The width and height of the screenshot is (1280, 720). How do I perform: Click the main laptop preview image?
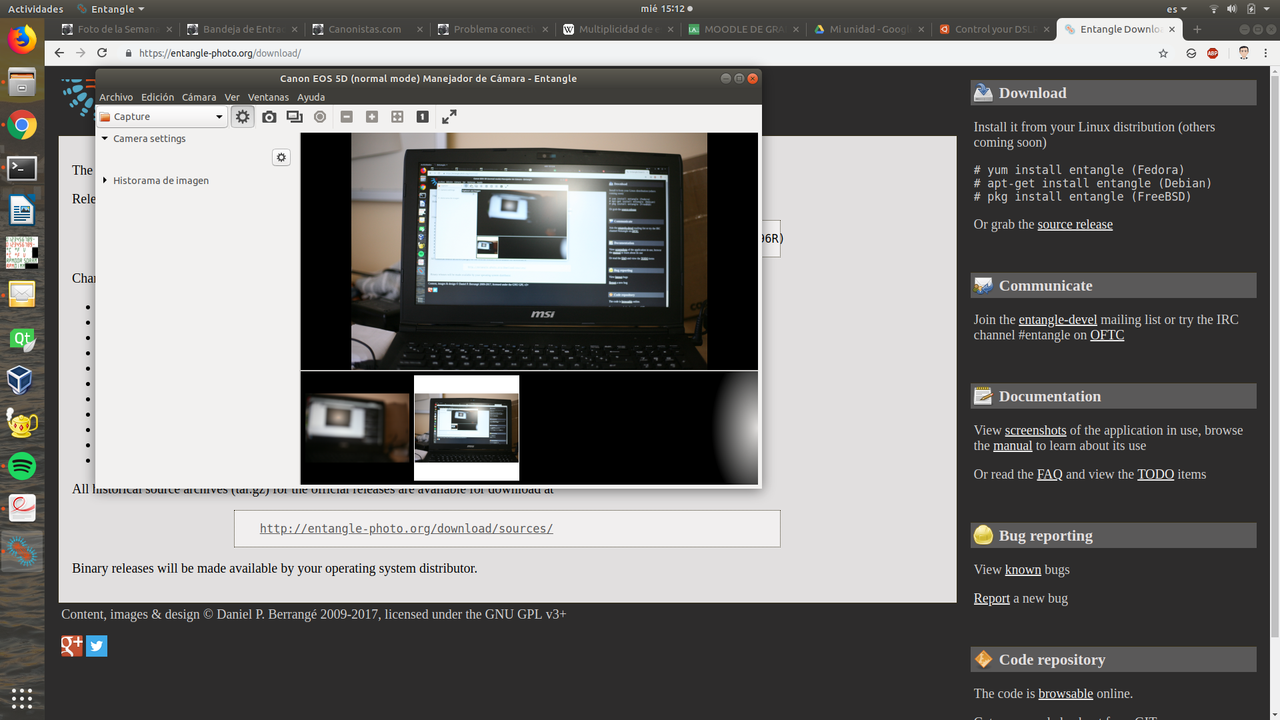pyautogui.click(x=529, y=251)
